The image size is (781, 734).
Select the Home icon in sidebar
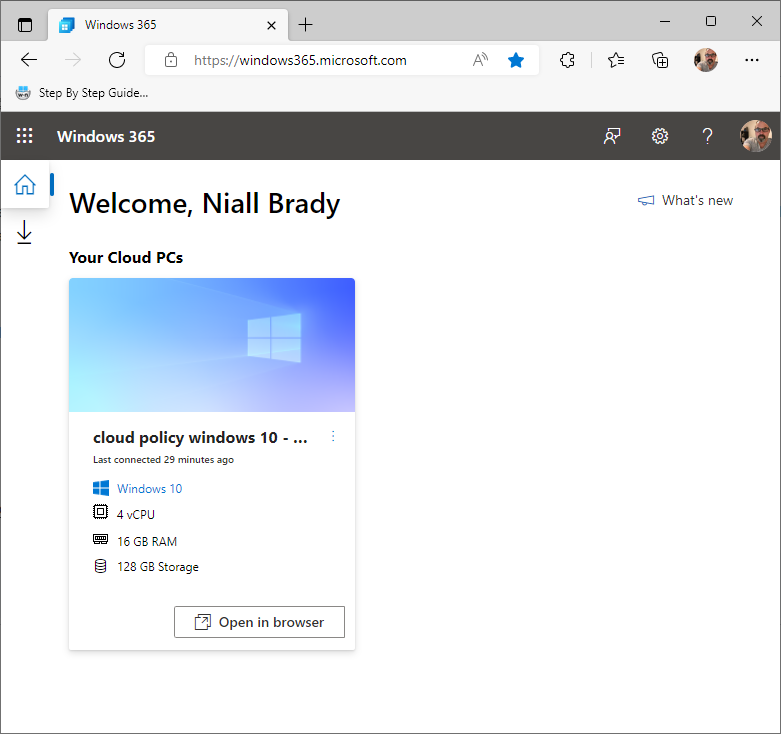(x=25, y=185)
